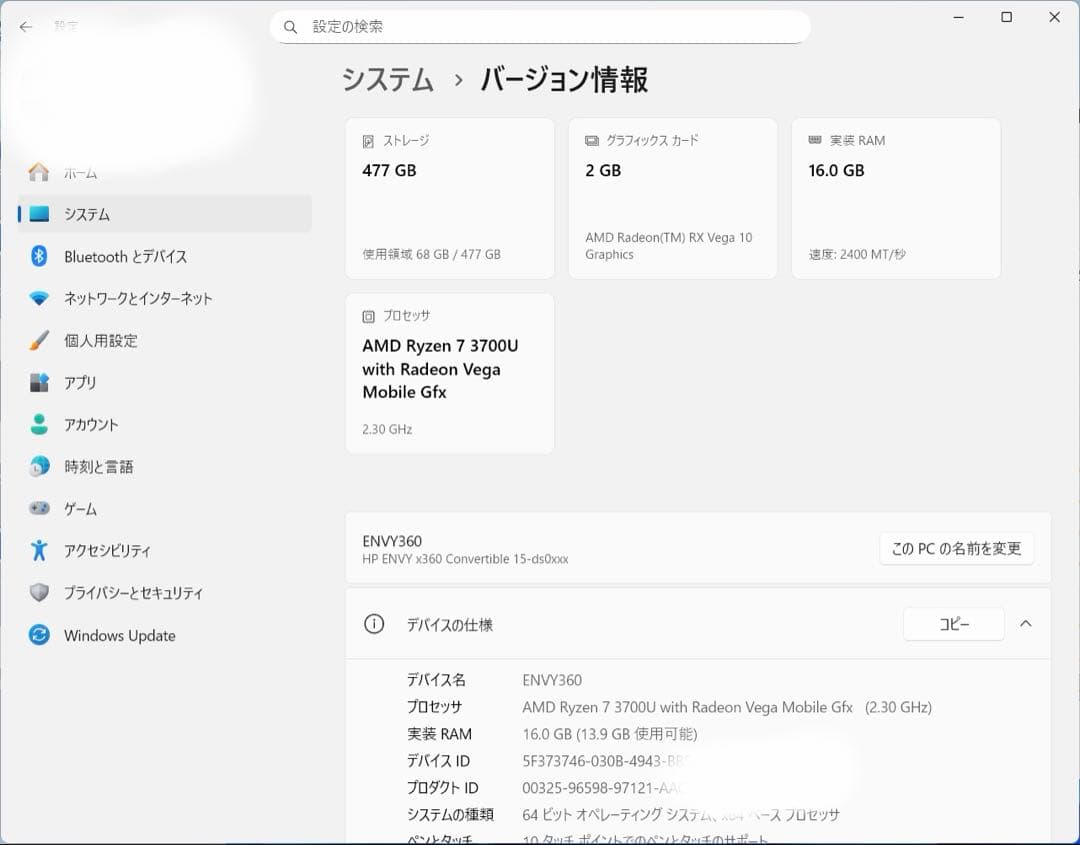Click the 実装 RAM memory icon
Viewport: 1080px width, 845px height.
(x=815, y=140)
